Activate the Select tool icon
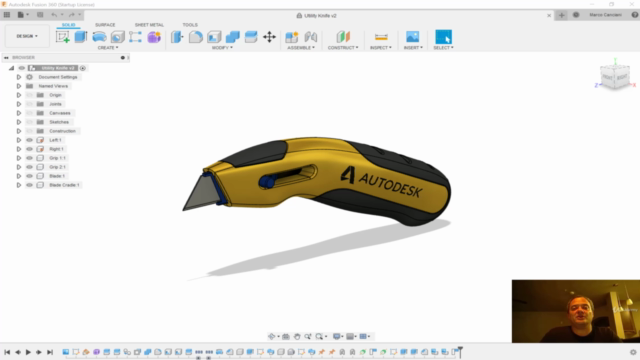 tap(443, 37)
